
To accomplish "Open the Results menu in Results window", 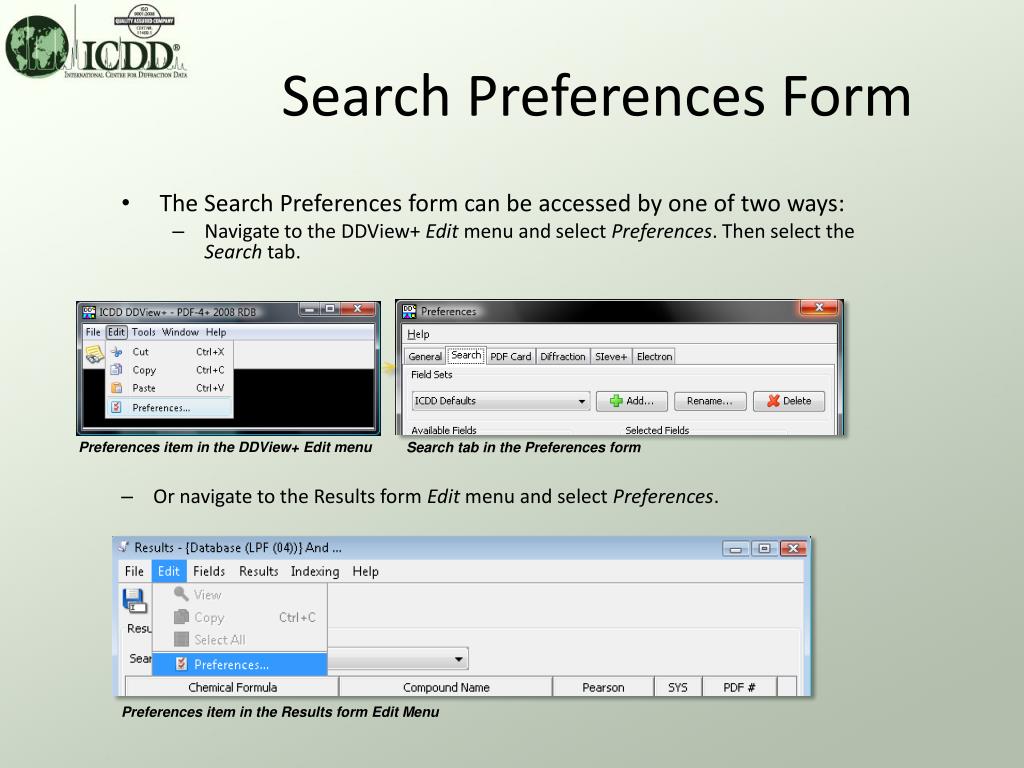I will [259, 571].
